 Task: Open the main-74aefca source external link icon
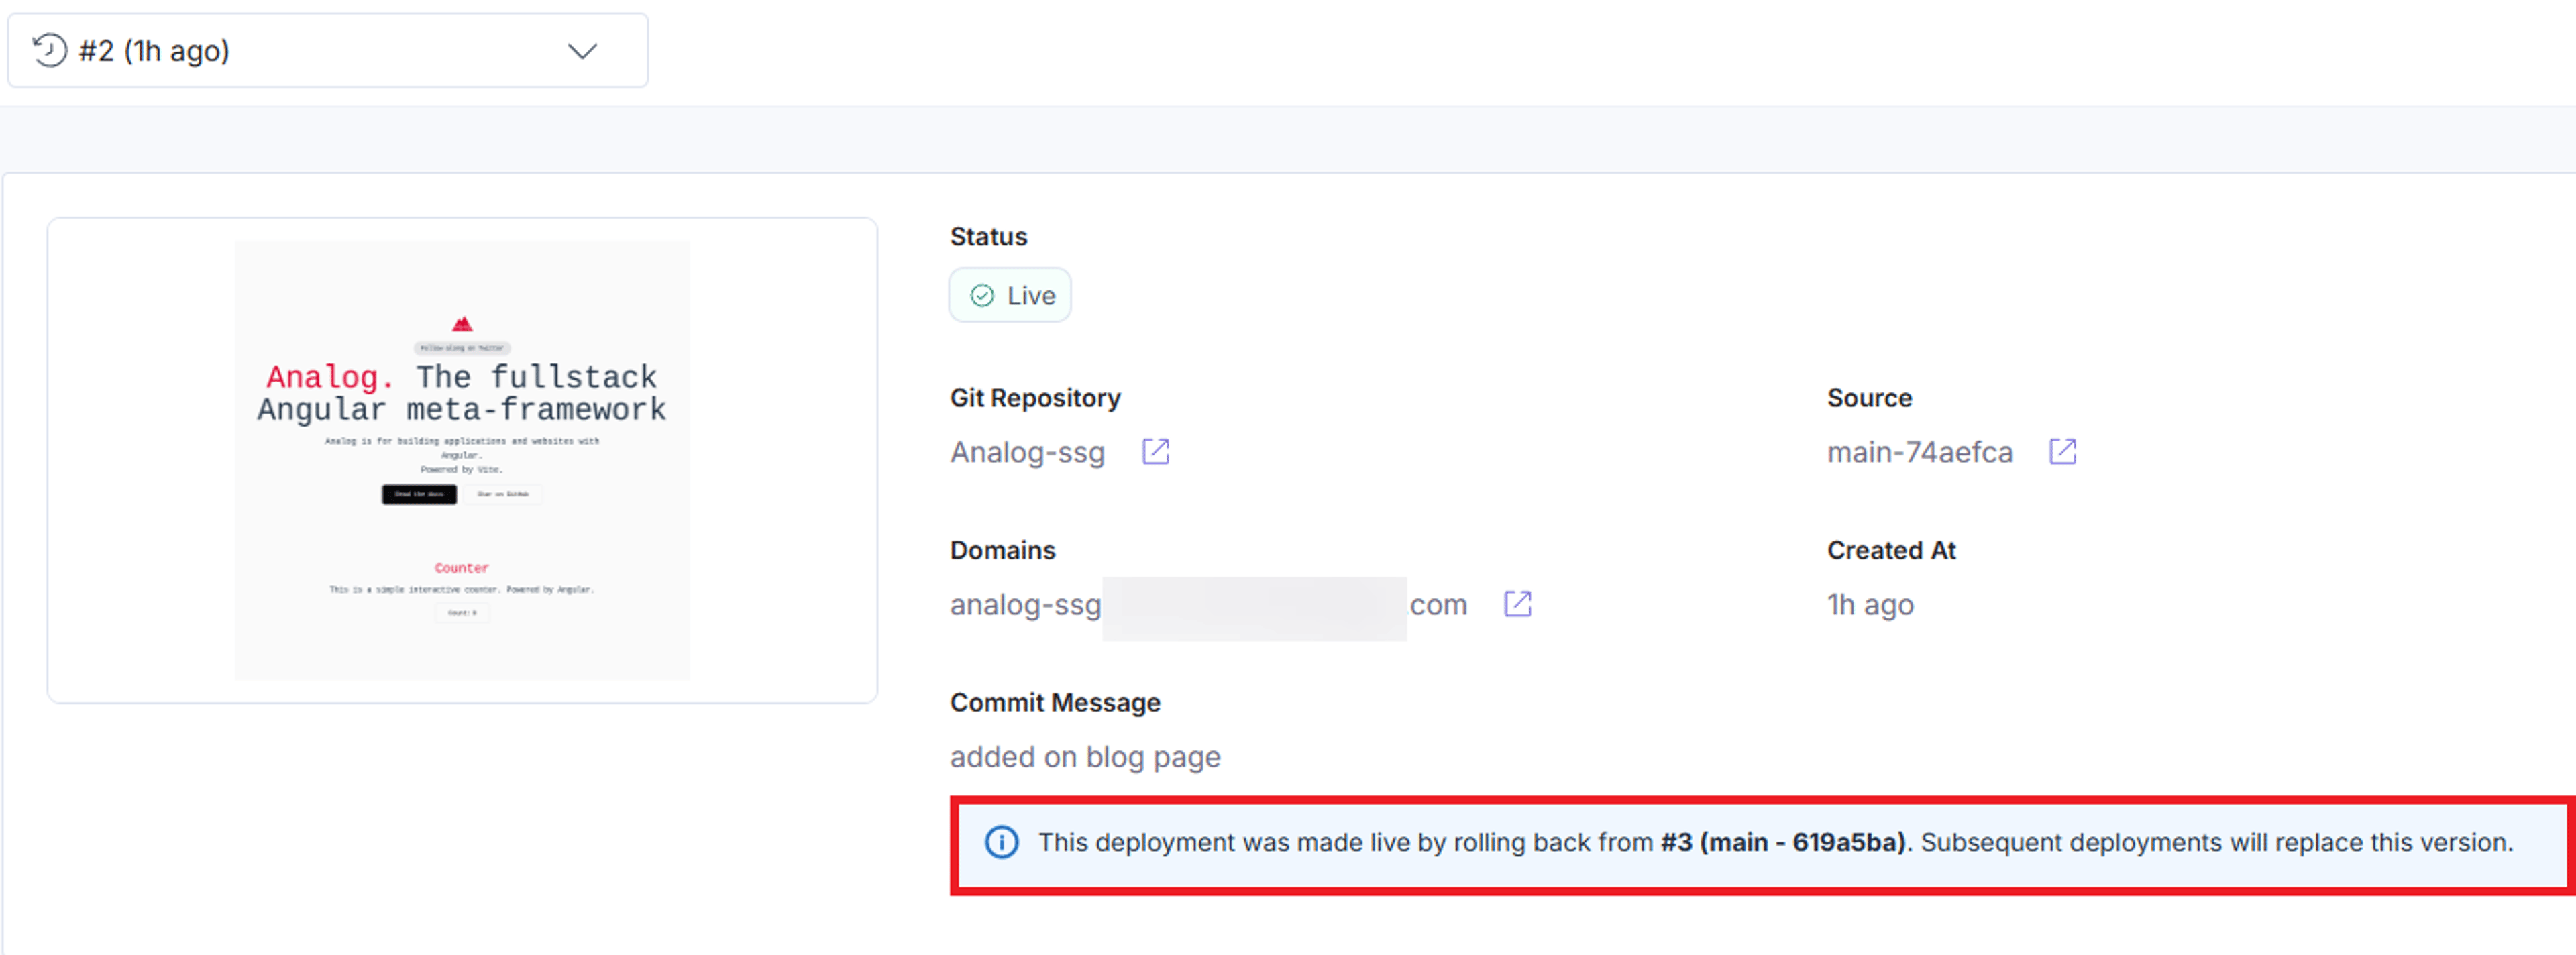2062,452
